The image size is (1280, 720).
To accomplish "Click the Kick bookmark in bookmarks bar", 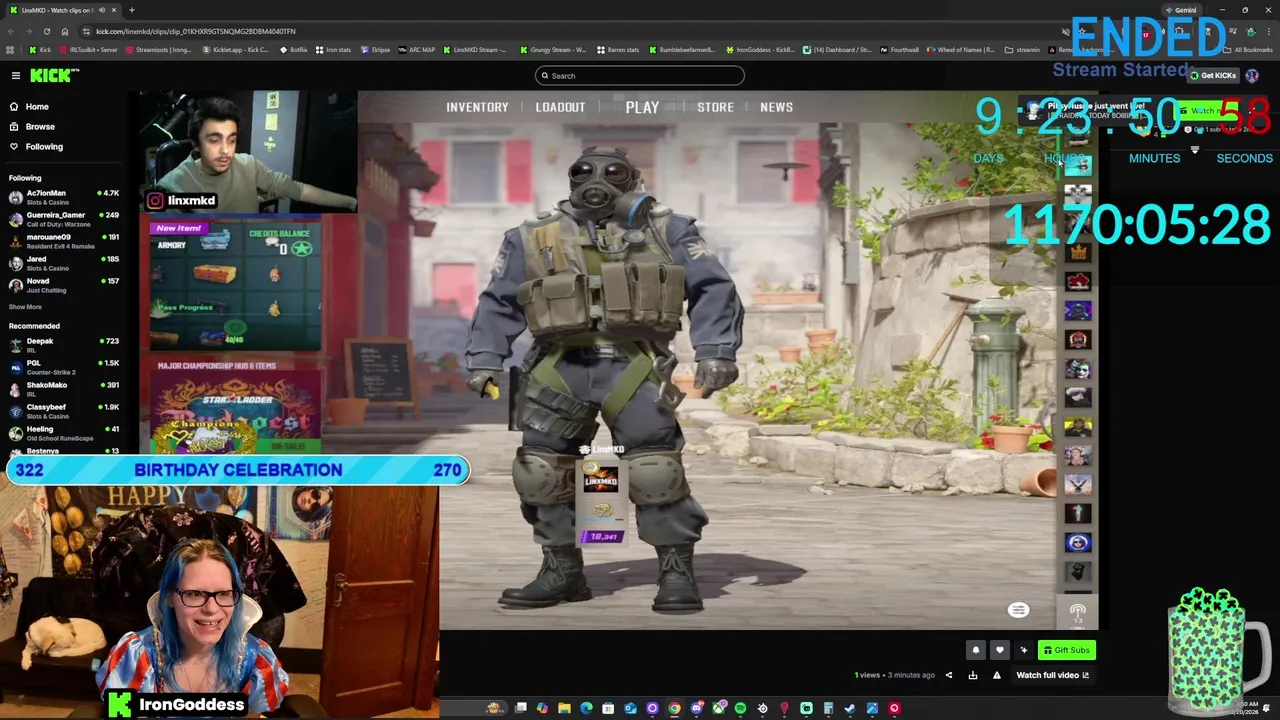I will [x=40, y=49].
